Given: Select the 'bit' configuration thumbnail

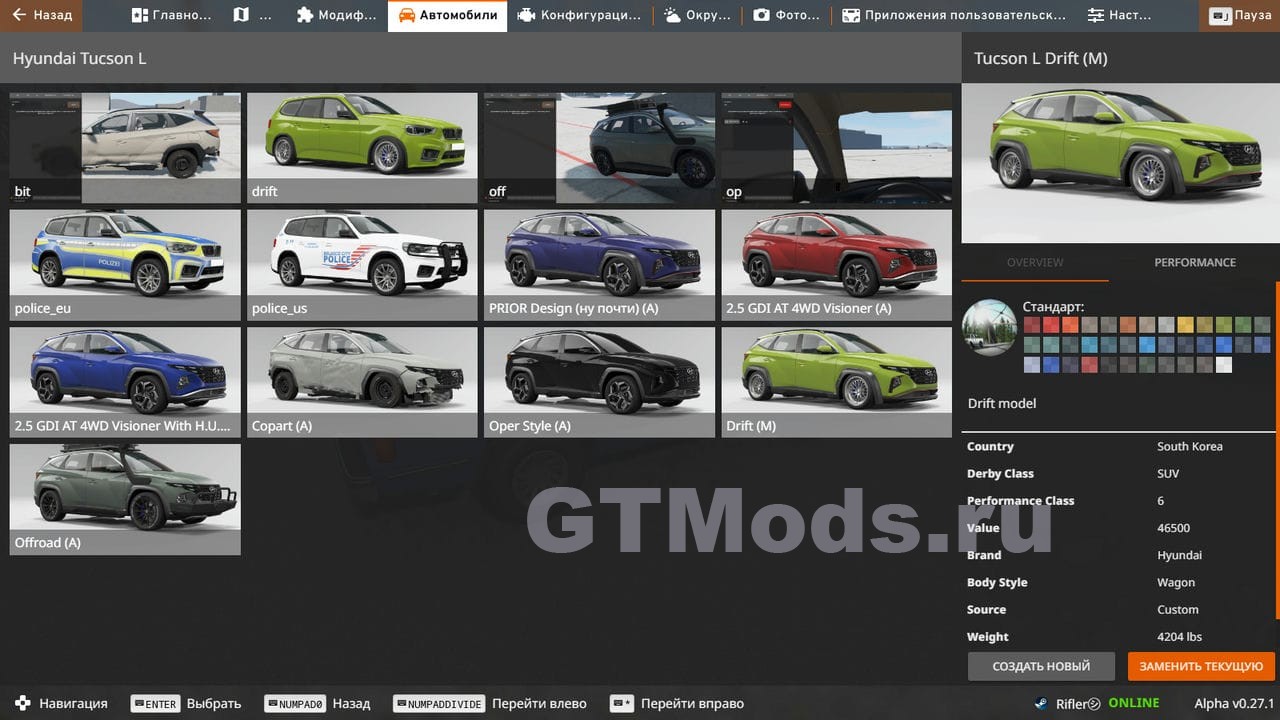Looking at the screenshot, I should (x=125, y=148).
